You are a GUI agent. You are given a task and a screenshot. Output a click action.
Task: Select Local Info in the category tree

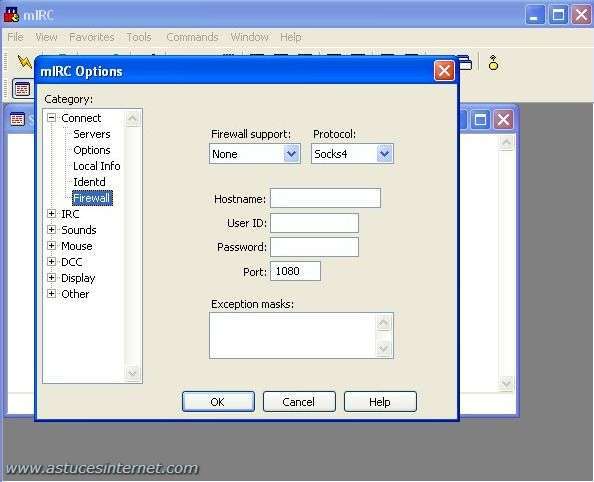tap(97, 166)
